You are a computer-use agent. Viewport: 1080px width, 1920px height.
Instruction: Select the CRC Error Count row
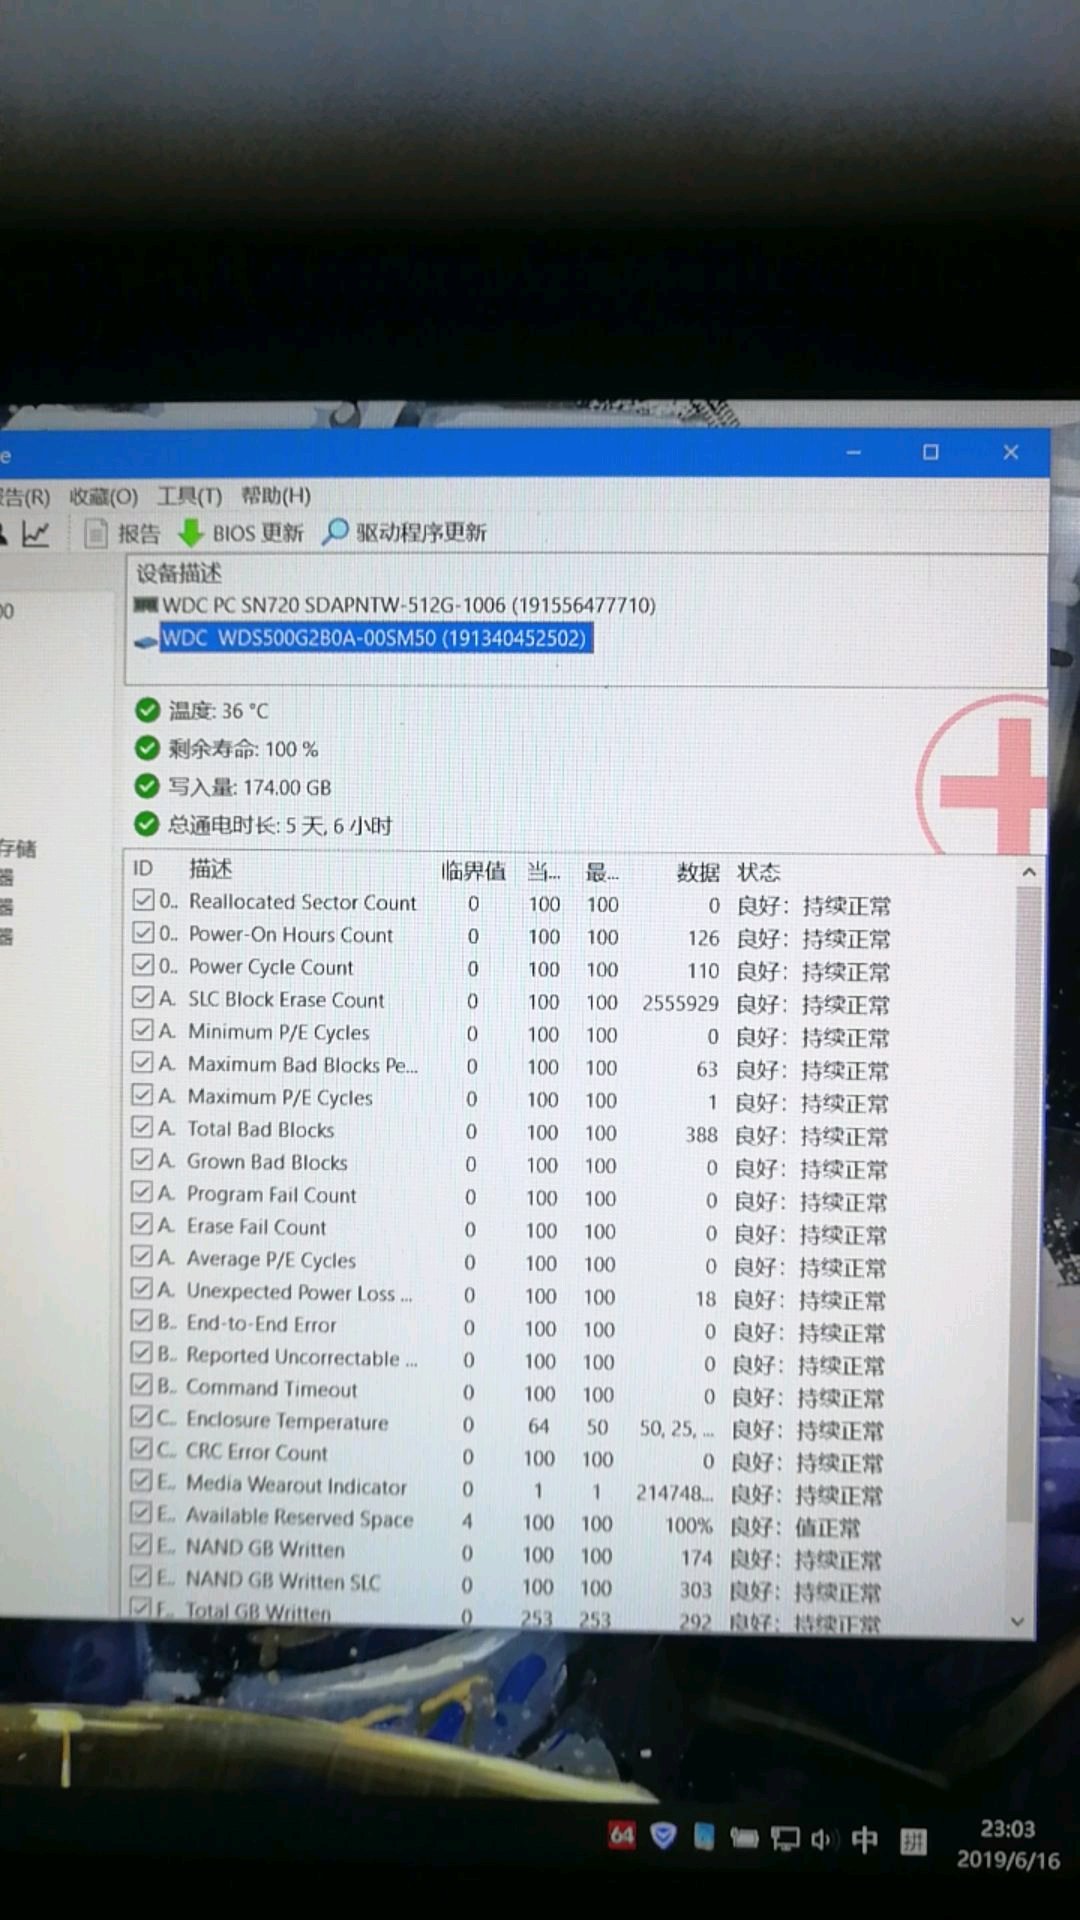pos(510,1458)
